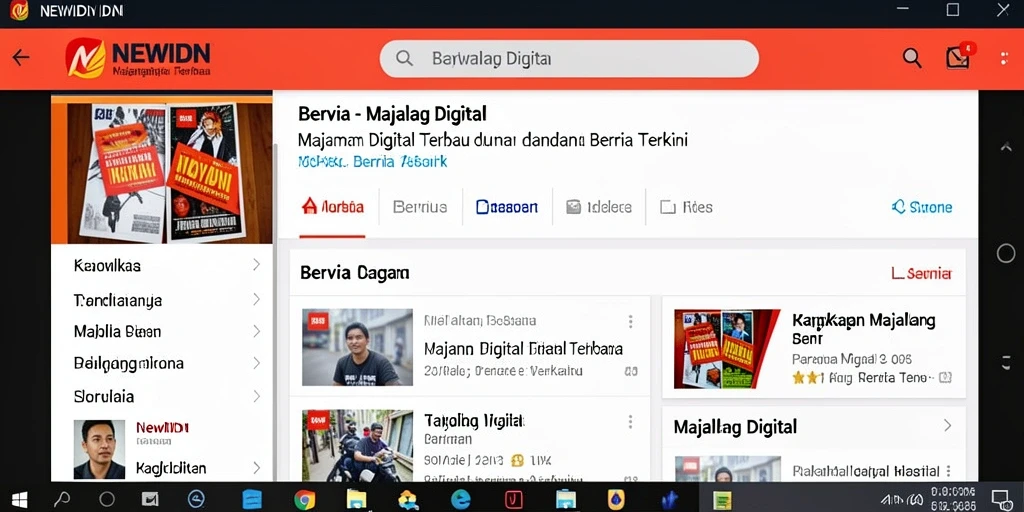Viewport: 1024px width, 512px height.
Task: Click into the Barwalag Digital search field
Action: click(569, 59)
